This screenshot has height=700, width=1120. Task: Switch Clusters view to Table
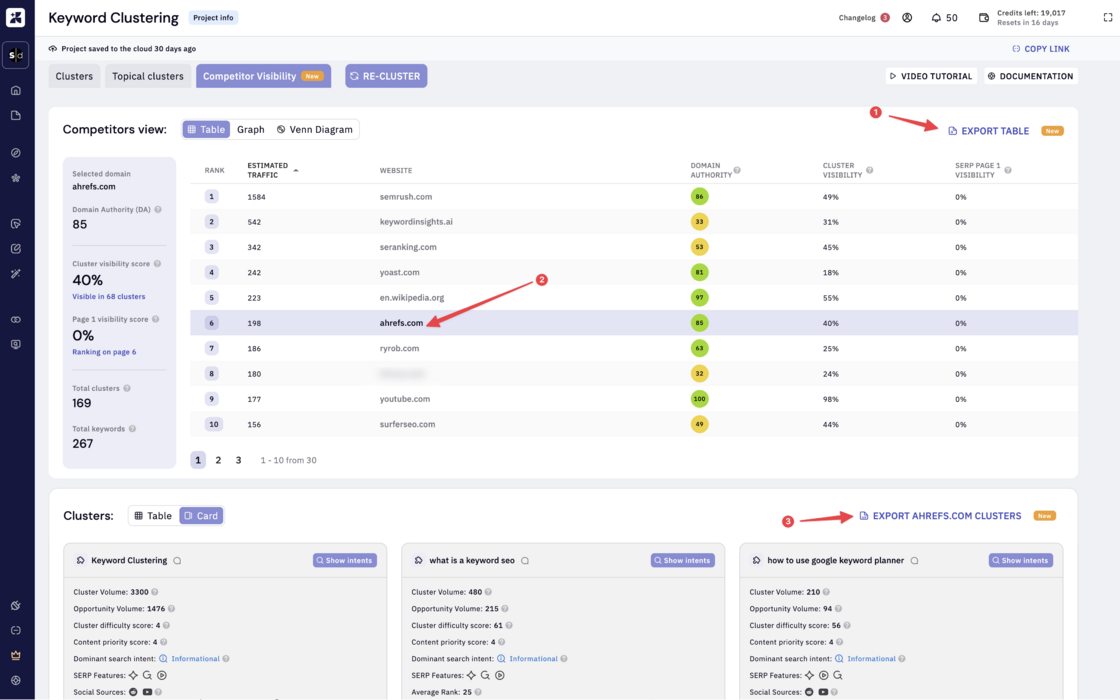153,516
